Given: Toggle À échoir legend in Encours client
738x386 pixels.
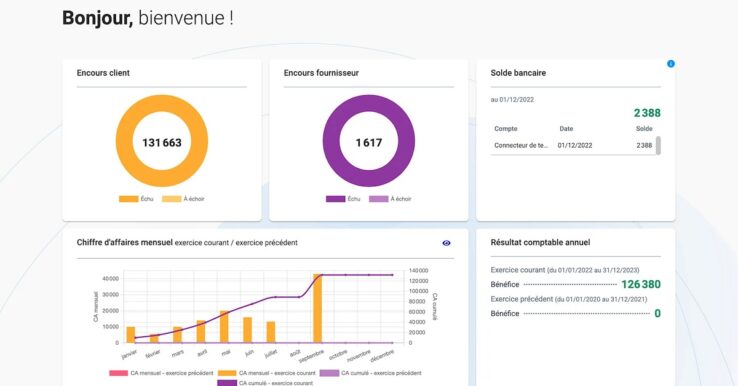Looking at the screenshot, I should click(183, 199).
